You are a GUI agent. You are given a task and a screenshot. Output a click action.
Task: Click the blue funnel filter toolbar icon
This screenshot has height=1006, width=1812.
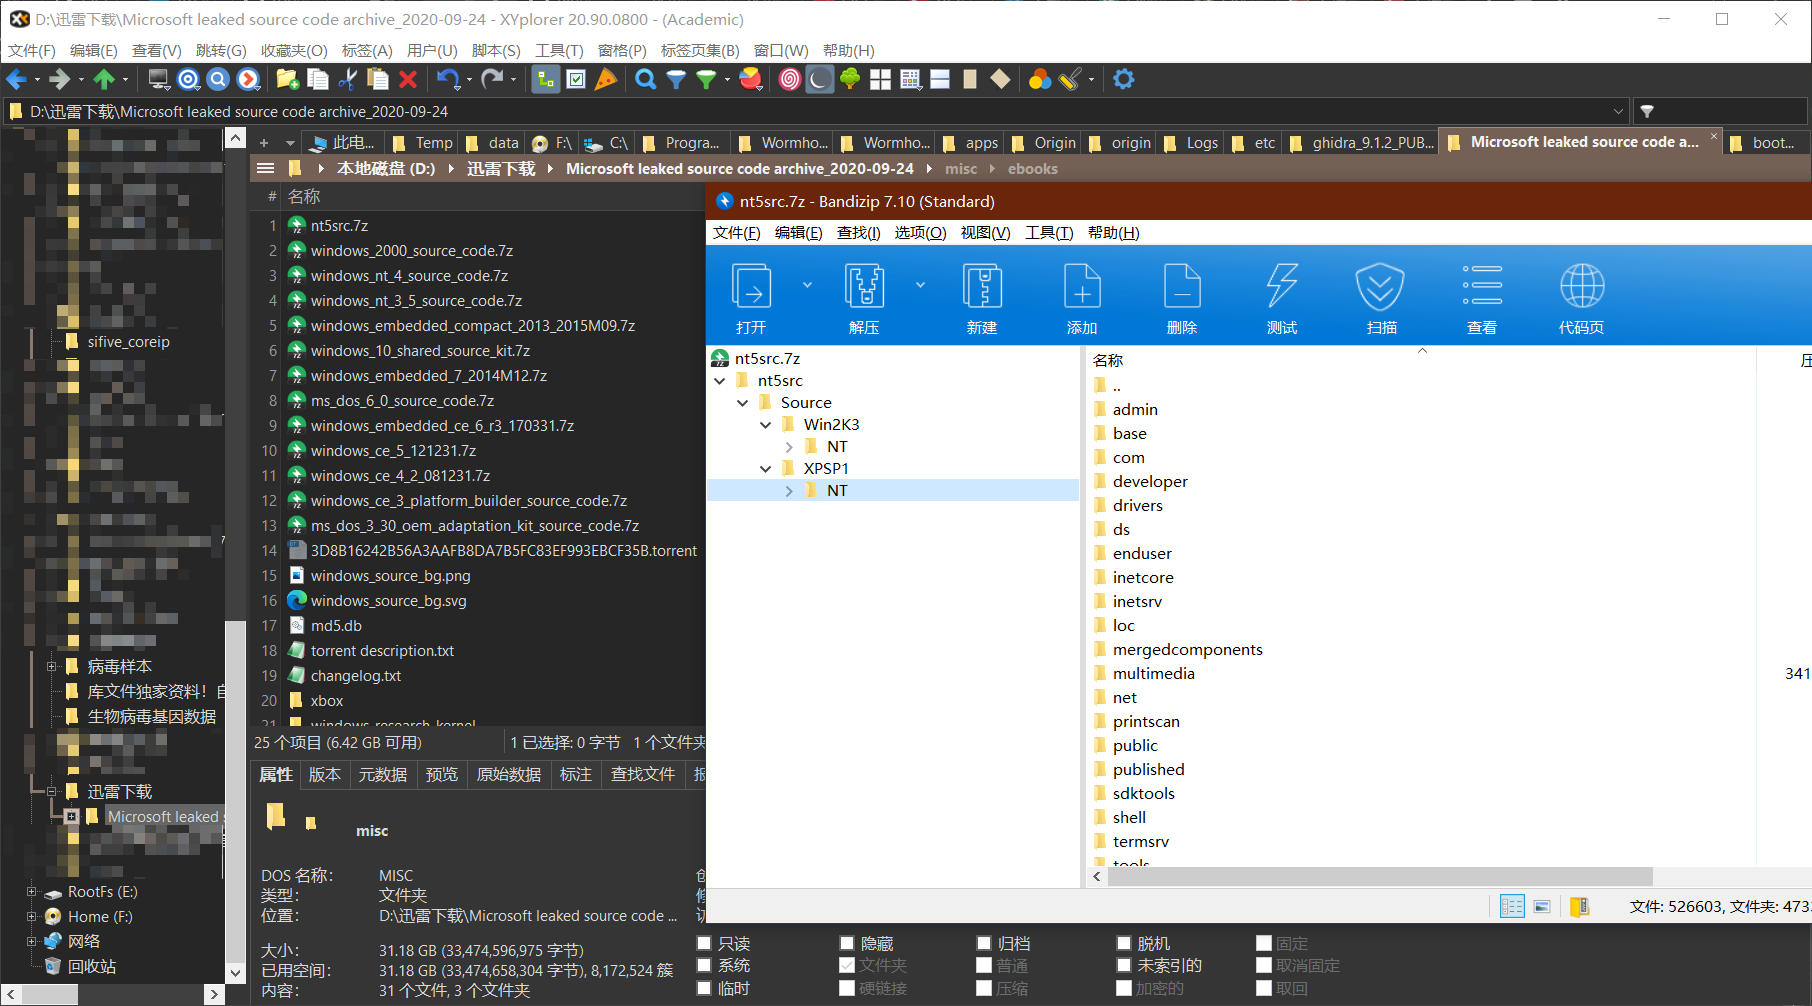[676, 79]
